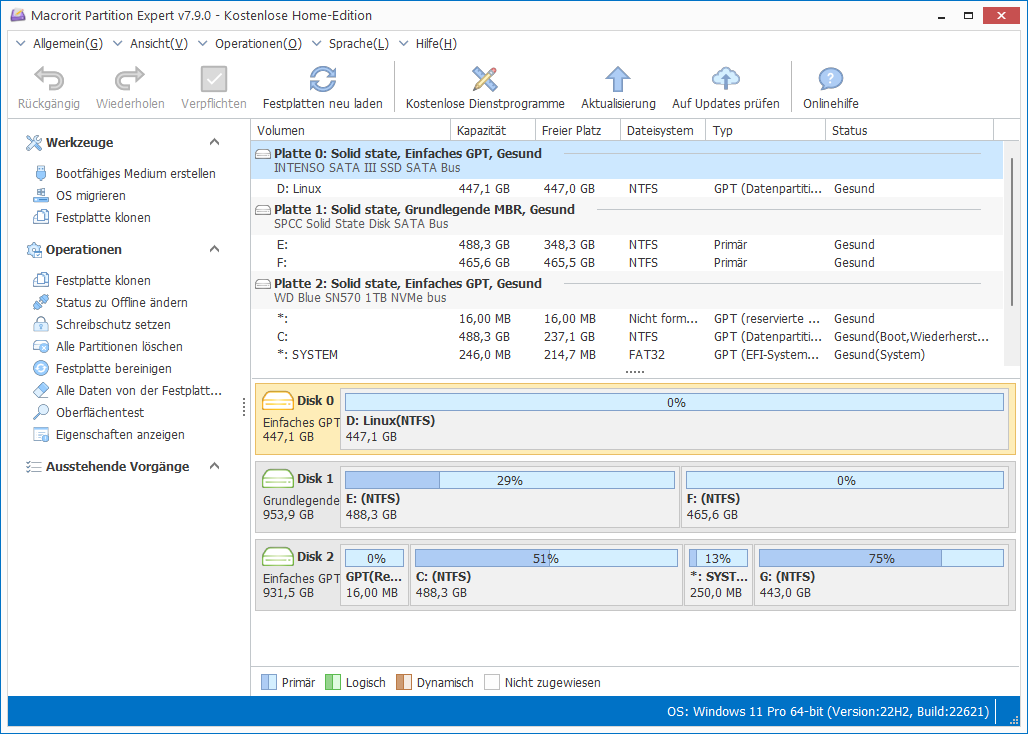
Task: Open Kostenlose Dienstprogramme tools icon
Action: 485,79
